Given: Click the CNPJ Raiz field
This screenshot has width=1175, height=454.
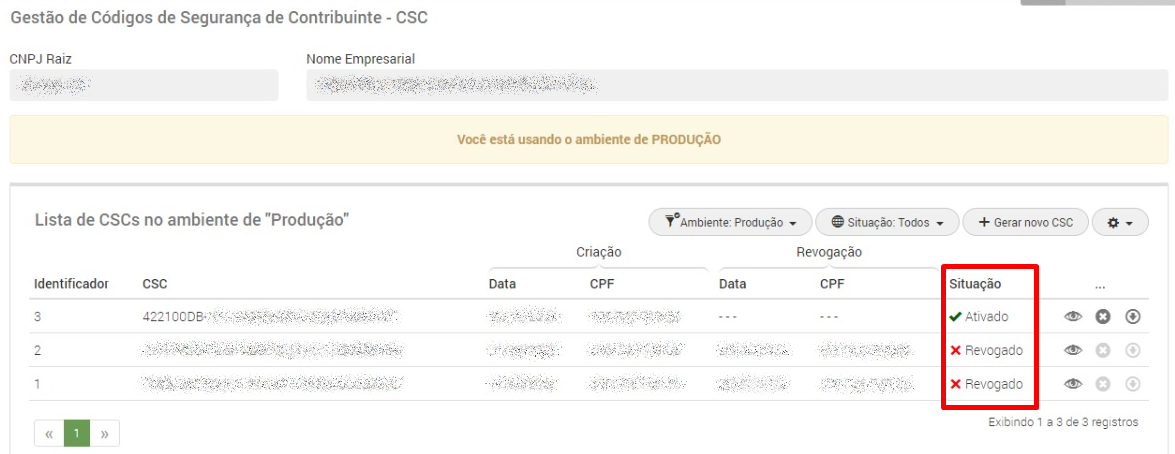Looking at the screenshot, I should [x=144, y=85].
